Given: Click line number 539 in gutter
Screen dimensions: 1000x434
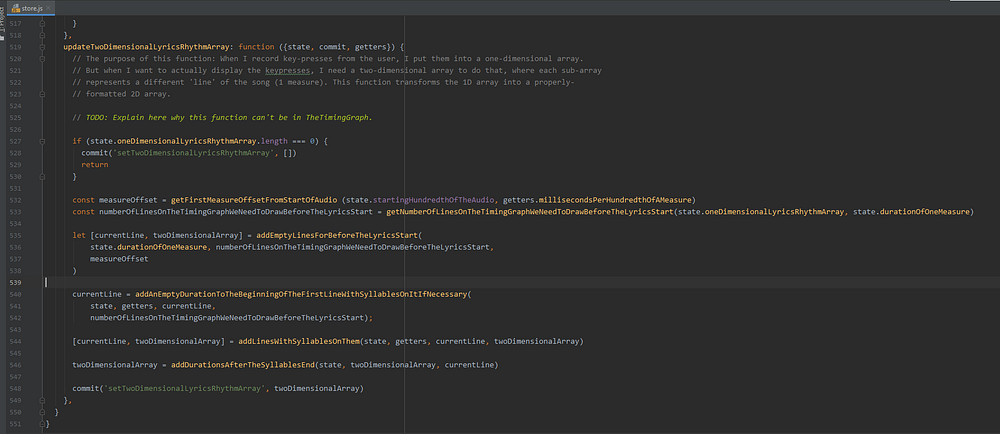Looking at the screenshot, I should [16, 282].
